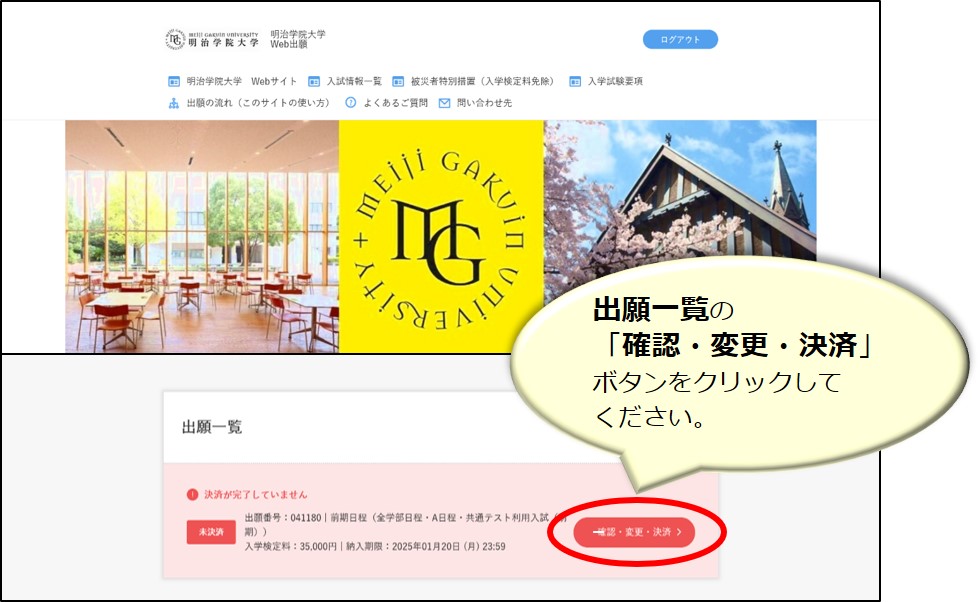980x602 pixels.
Task: Click the envelope icon beside 問い合わせ先
Action: [x=444, y=103]
